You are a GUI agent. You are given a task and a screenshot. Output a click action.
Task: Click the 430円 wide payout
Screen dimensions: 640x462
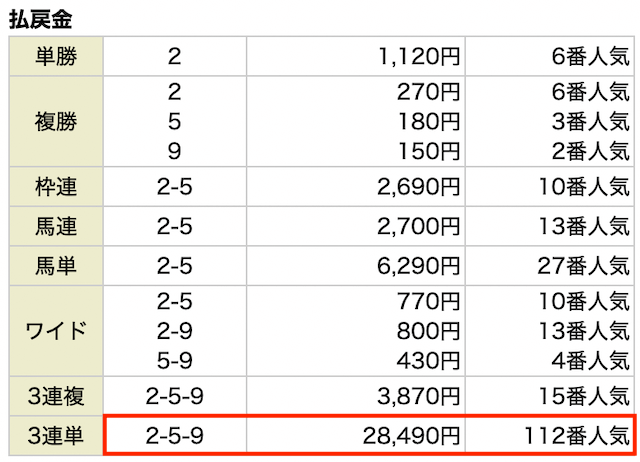(x=428, y=361)
